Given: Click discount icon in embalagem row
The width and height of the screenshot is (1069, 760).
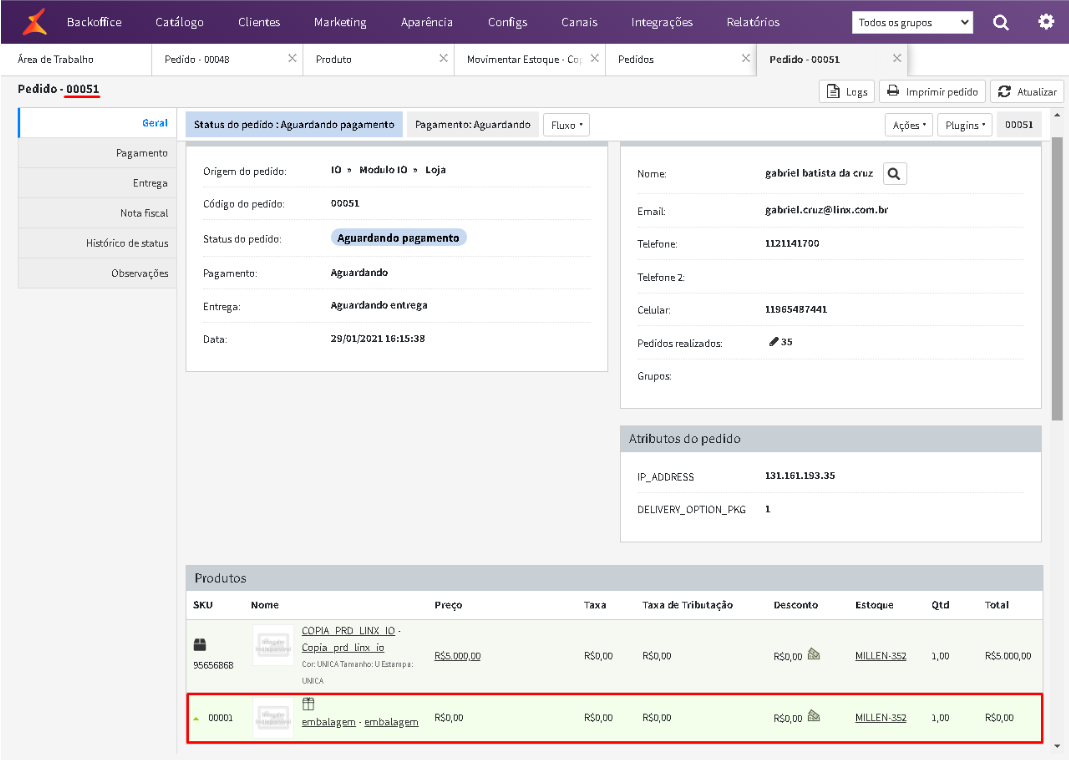Looking at the screenshot, I should (814, 717).
